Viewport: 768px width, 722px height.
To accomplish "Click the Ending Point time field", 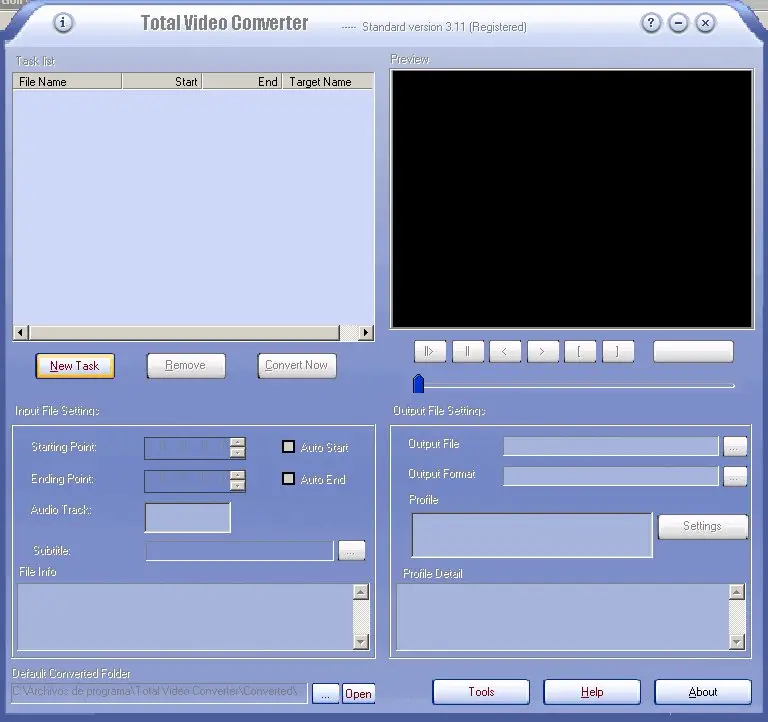I will (x=188, y=481).
